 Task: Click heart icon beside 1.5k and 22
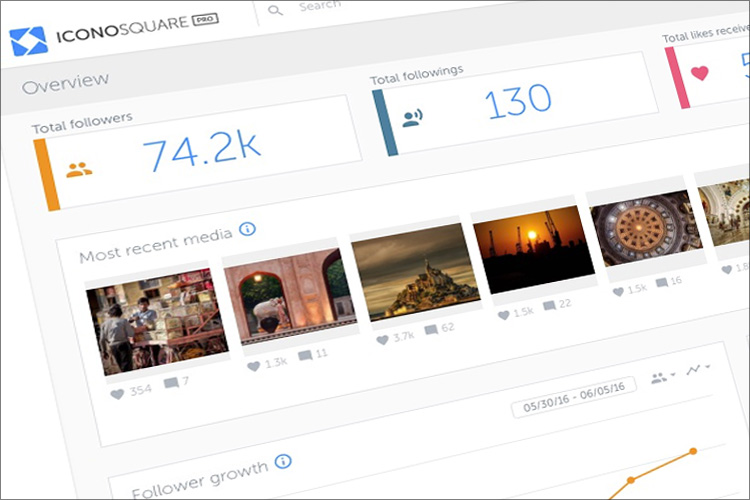(504, 315)
